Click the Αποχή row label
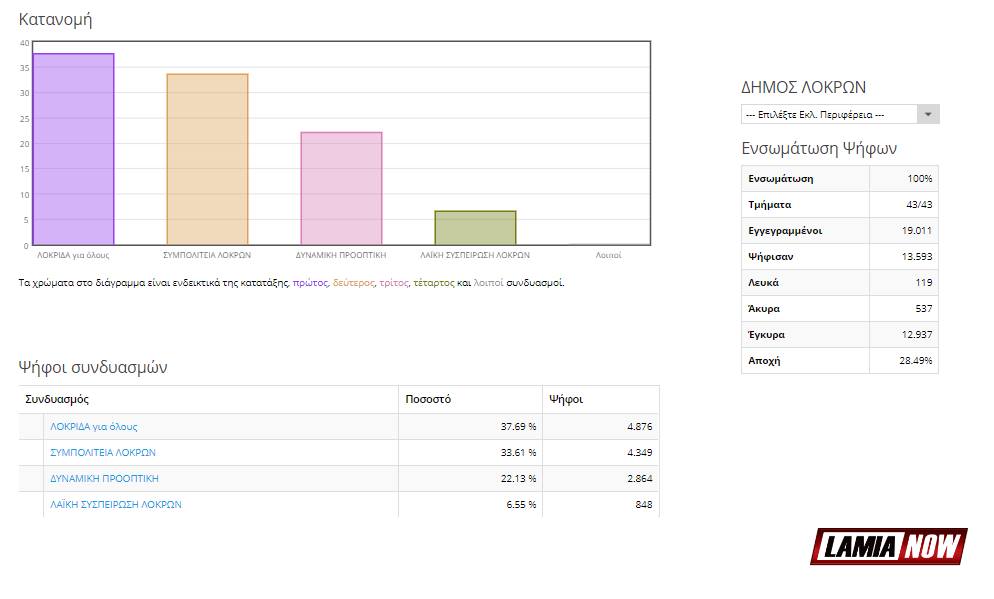Image resolution: width=994 pixels, height=599 pixels. click(x=764, y=361)
